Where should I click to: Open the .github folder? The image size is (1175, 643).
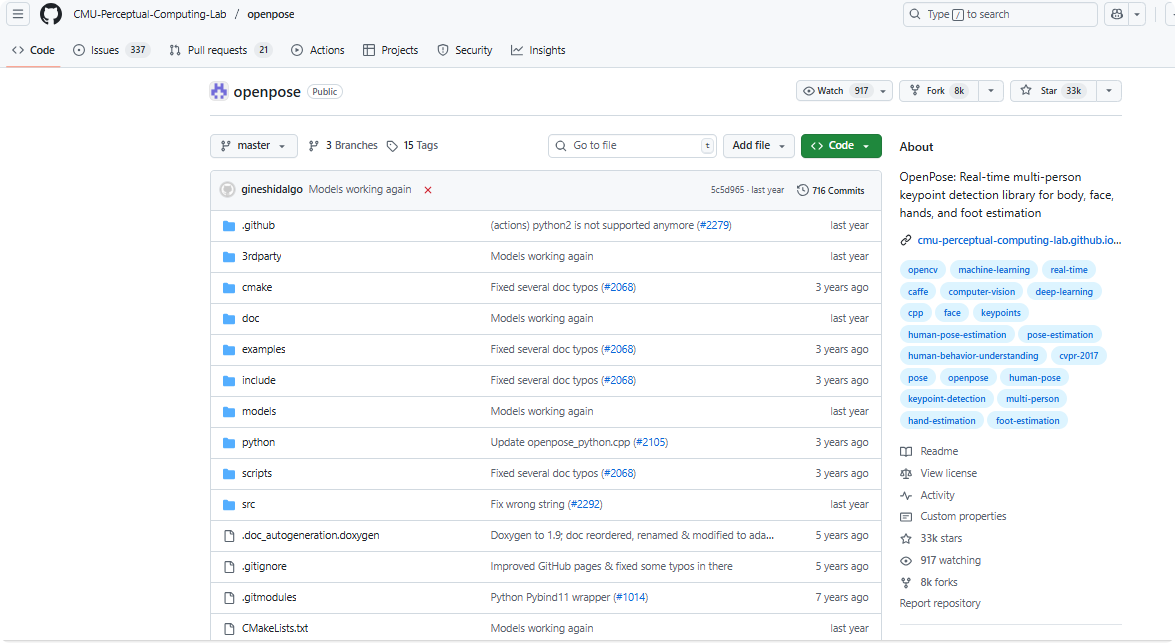(259, 226)
